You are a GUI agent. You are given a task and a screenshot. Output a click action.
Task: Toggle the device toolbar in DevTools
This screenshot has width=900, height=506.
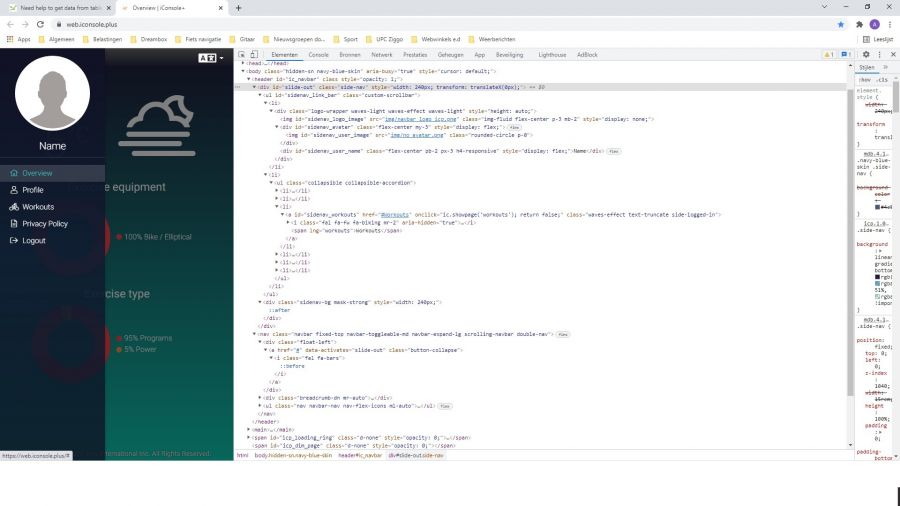(254, 55)
